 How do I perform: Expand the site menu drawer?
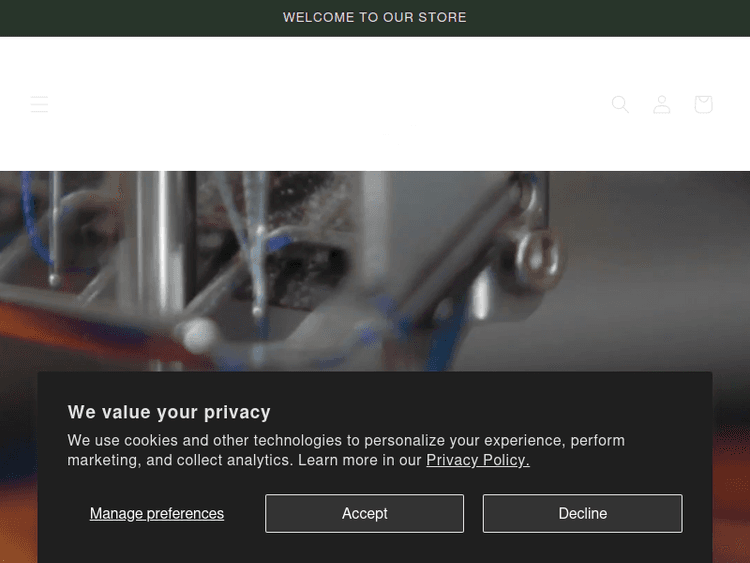pyautogui.click(x=39, y=104)
